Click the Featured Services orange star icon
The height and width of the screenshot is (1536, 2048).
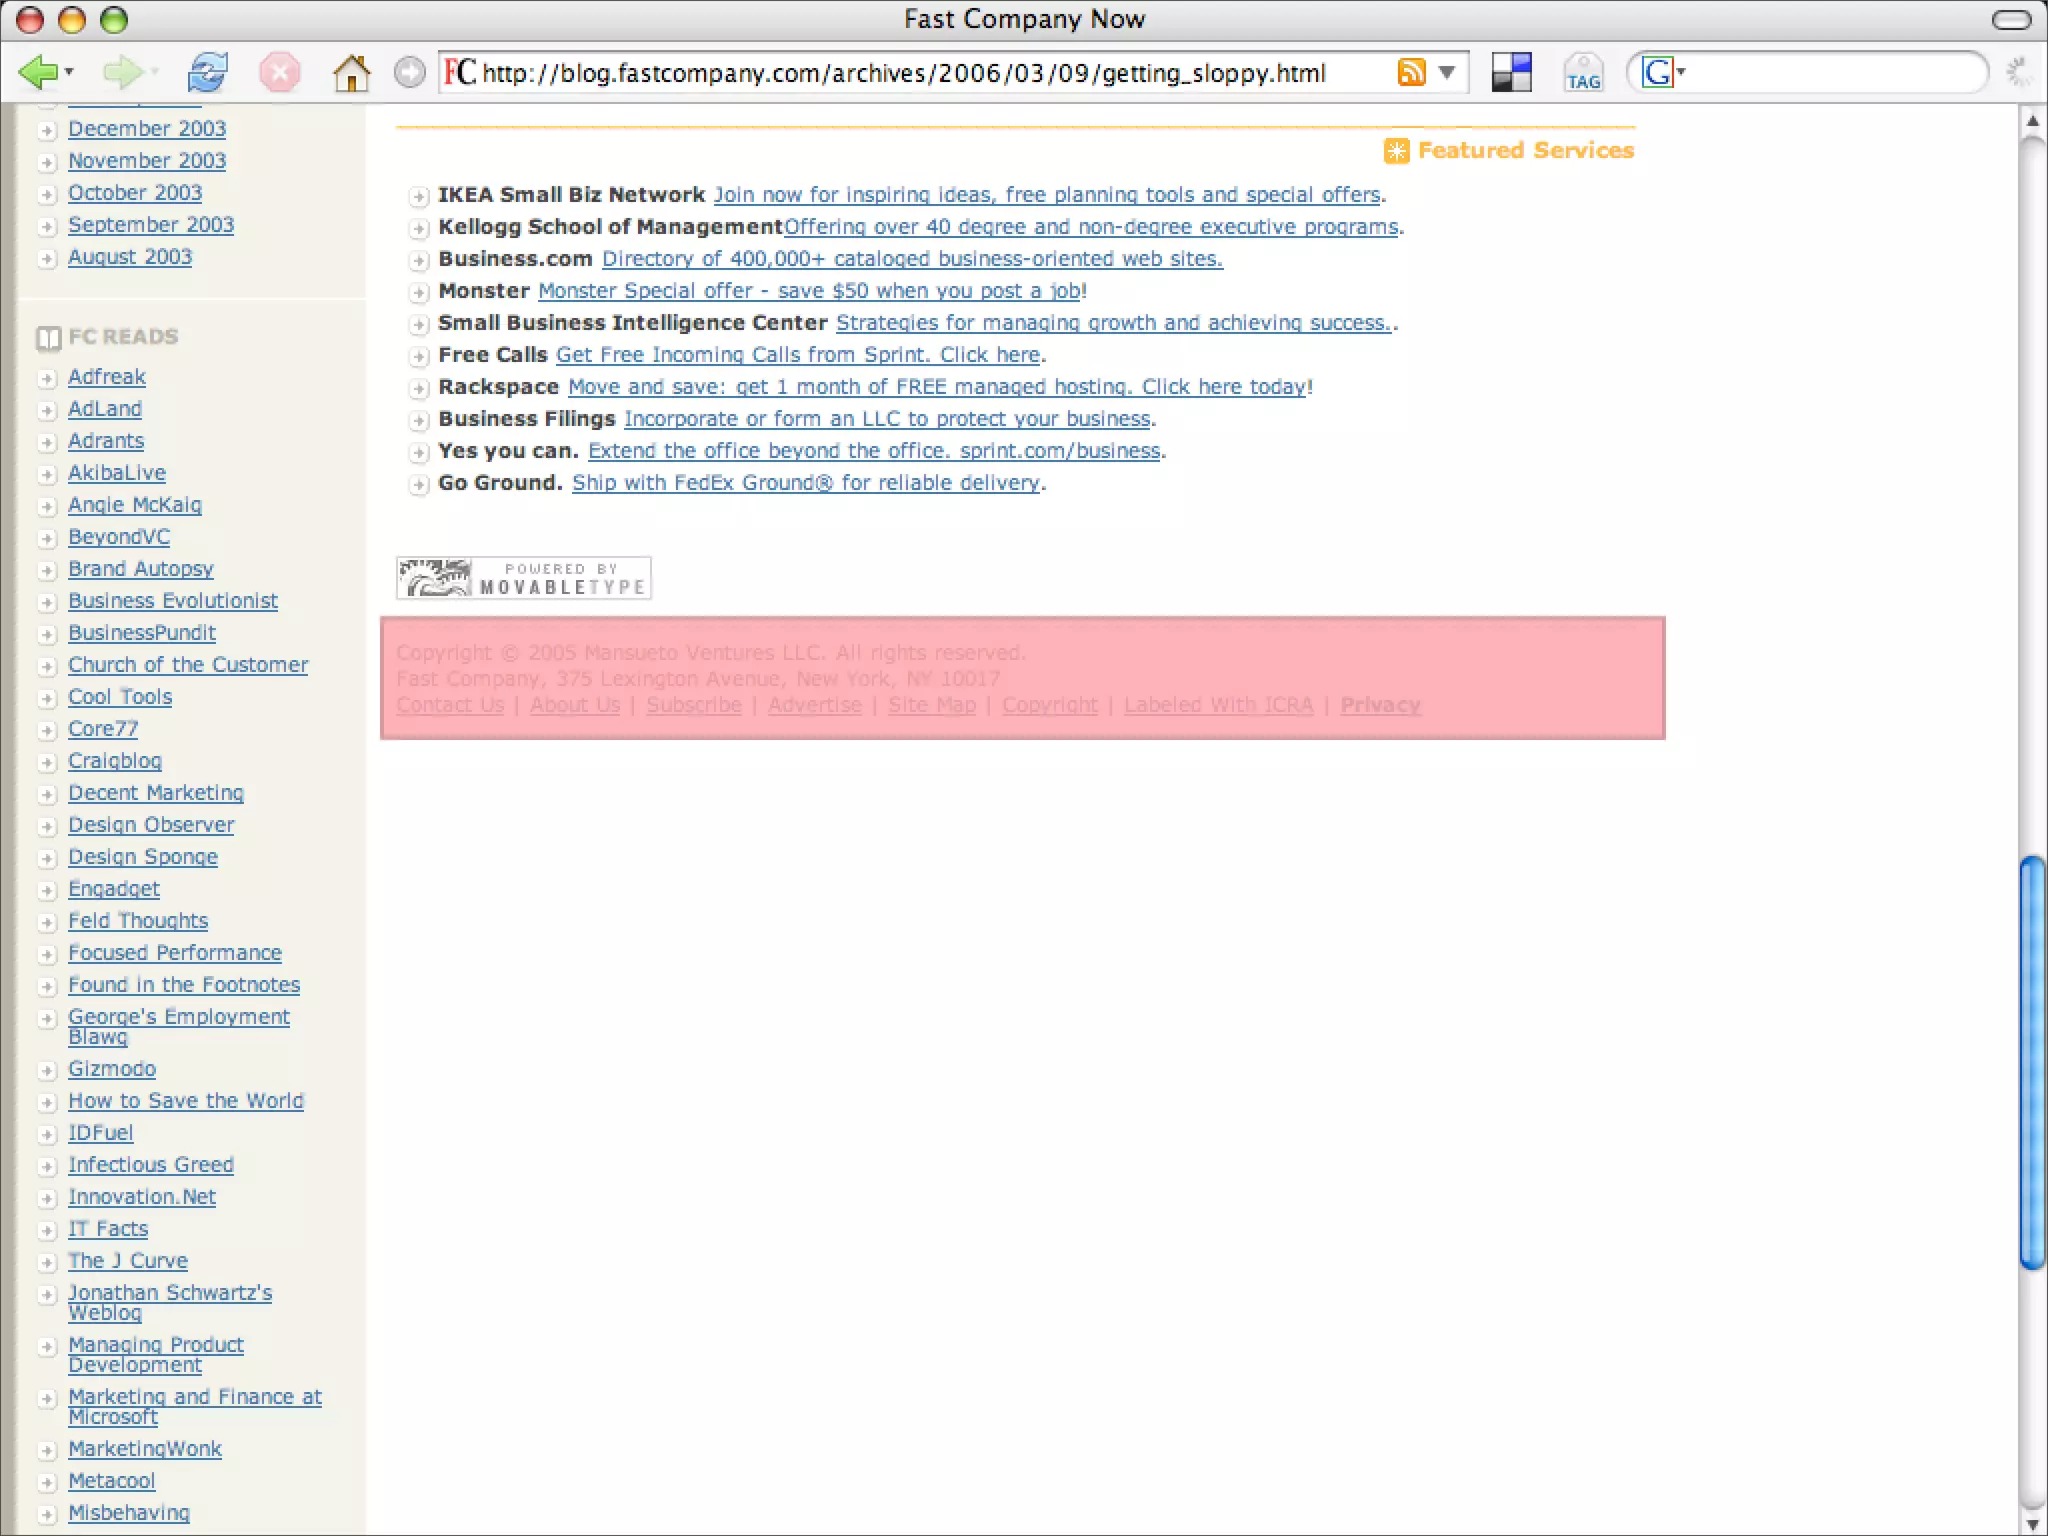coord(1396,151)
